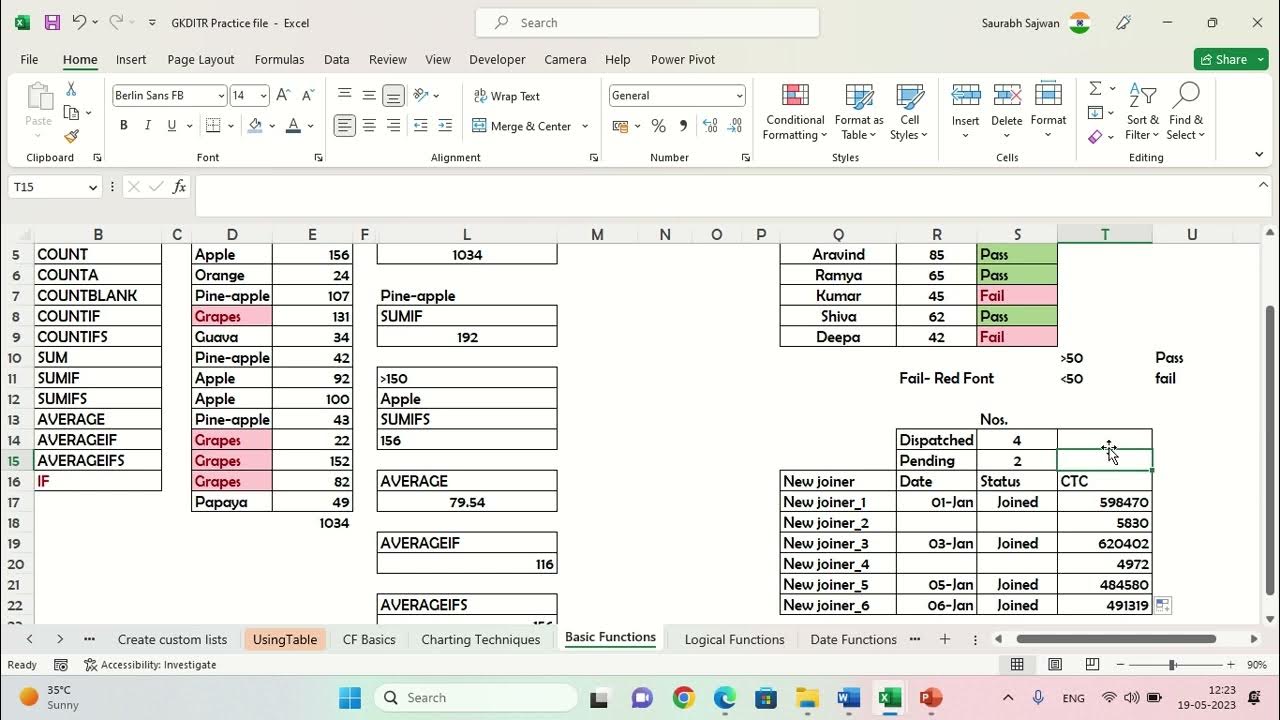Click the Cut scissors icon

pos(71,89)
